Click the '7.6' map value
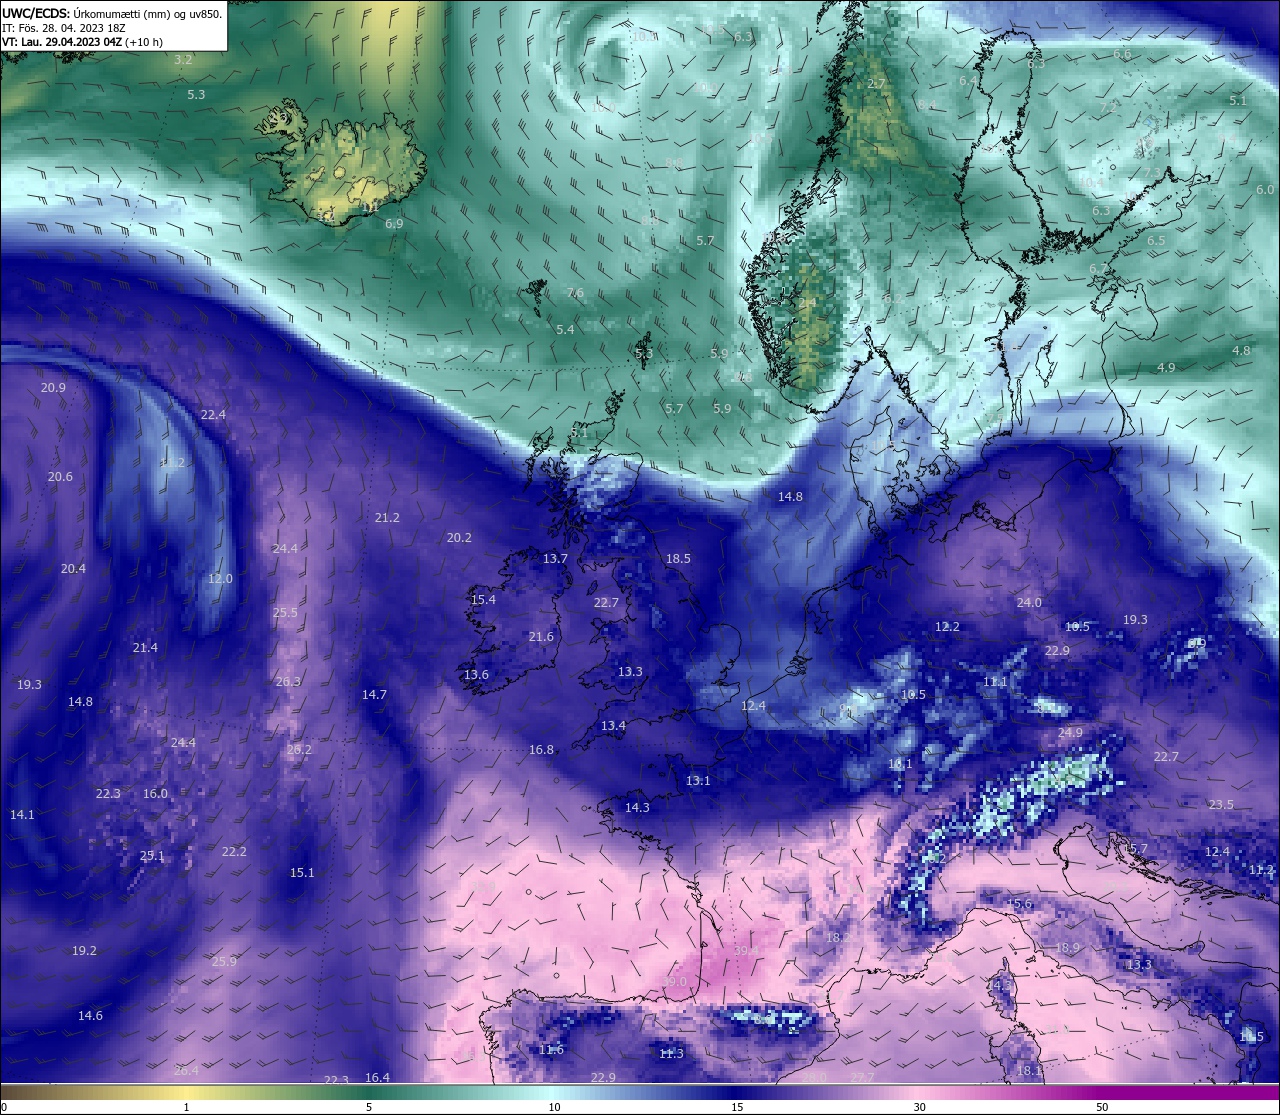Image resolution: width=1280 pixels, height=1115 pixels. [575, 293]
